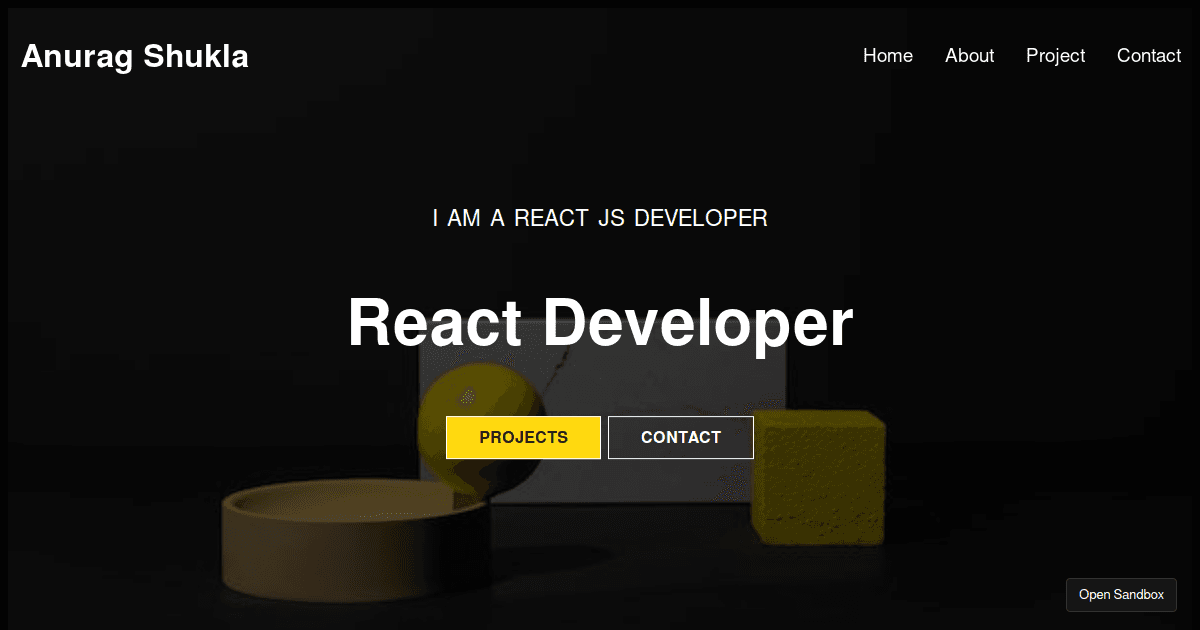This screenshot has height=630, width=1200.
Task: Click the Anurag Shukla site title
Action: click(135, 57)
